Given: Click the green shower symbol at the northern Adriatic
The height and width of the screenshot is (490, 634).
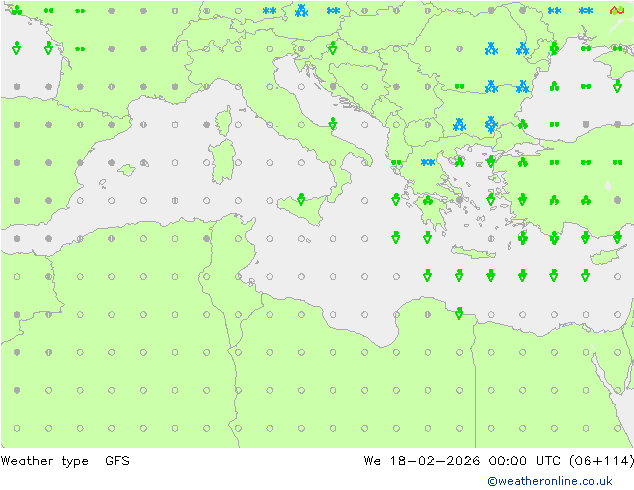Looking at the screenshot, I should 332,48.
